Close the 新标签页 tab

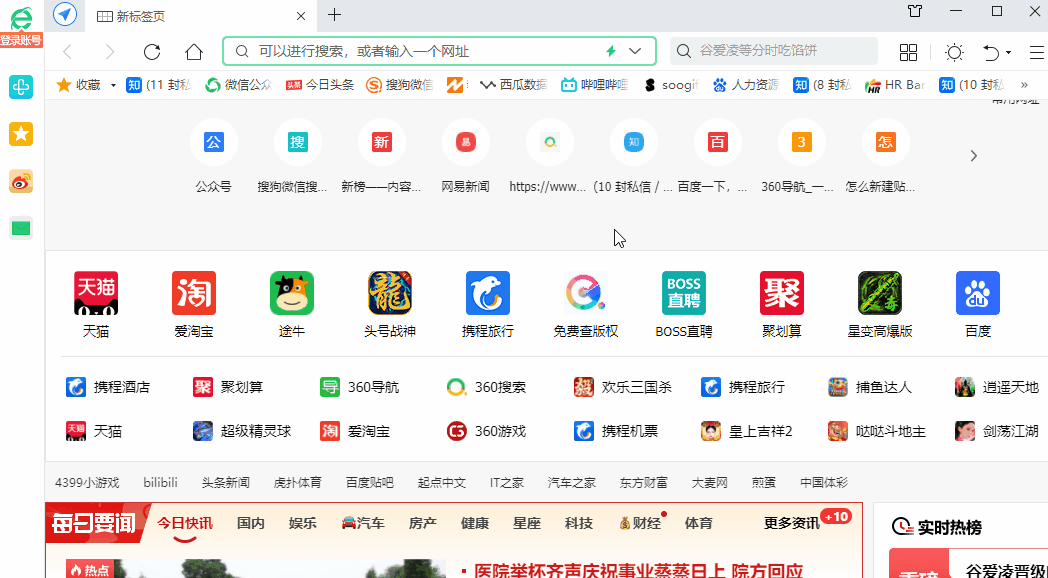pos(301,16)
